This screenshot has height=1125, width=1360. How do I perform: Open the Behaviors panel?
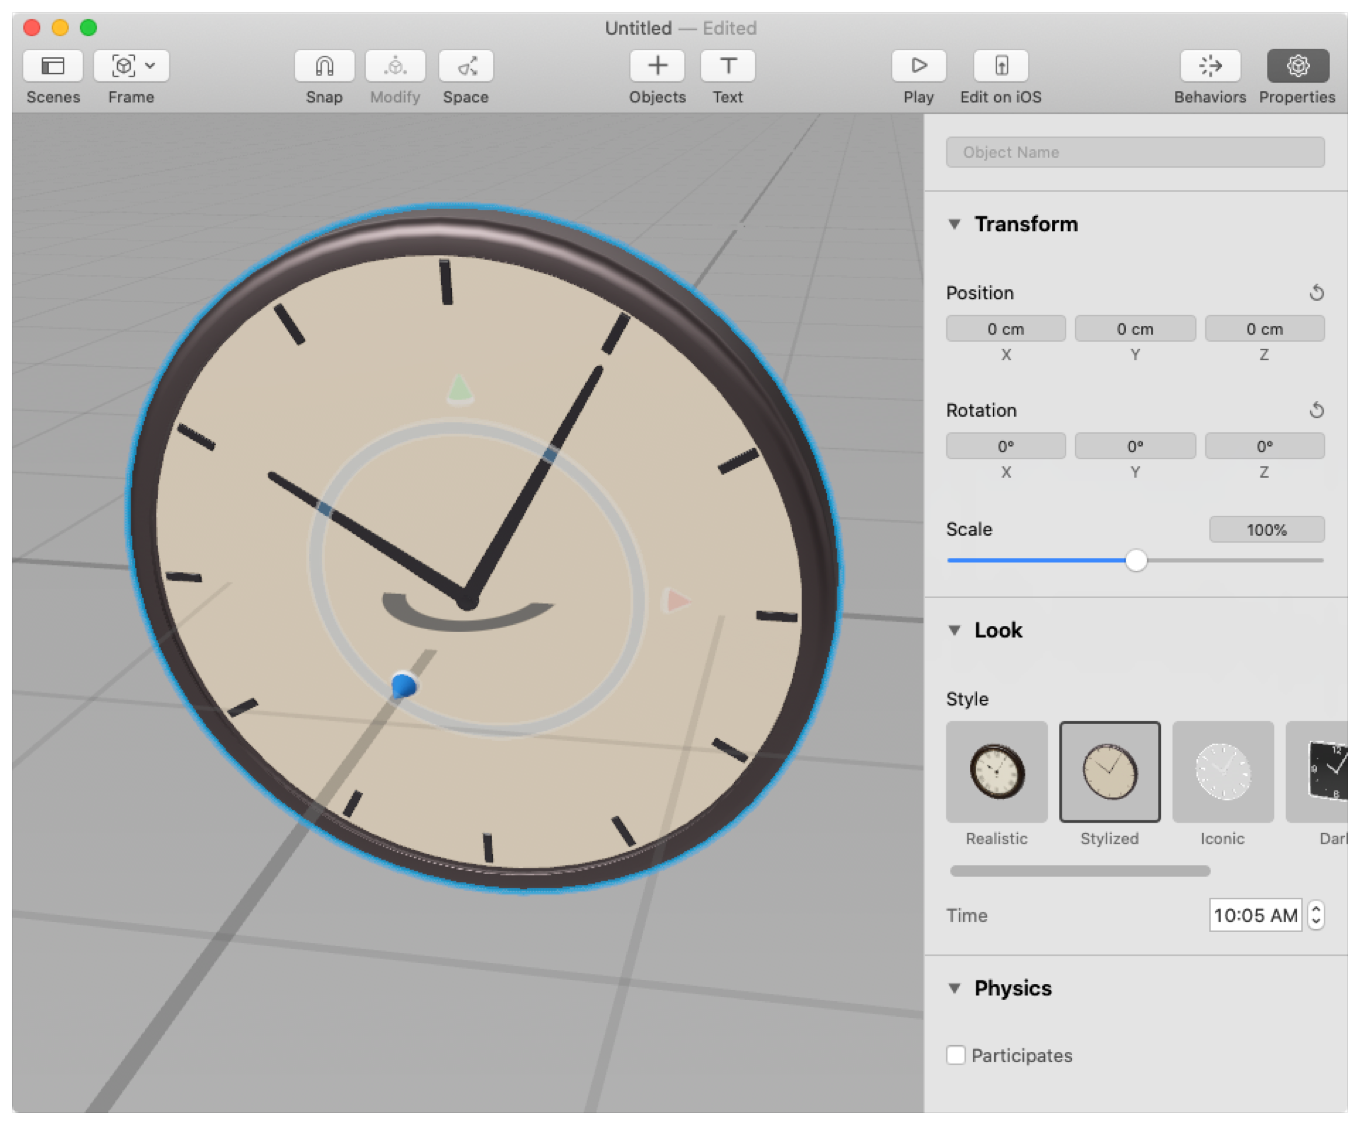[1209, 66]
